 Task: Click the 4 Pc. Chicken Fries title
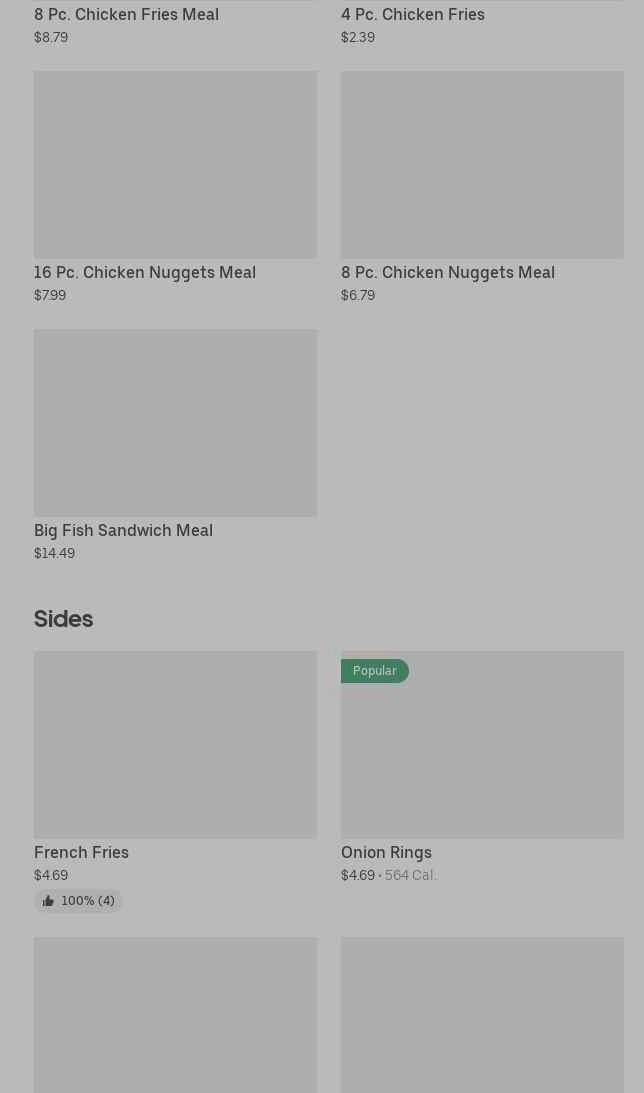pos(412,15)
